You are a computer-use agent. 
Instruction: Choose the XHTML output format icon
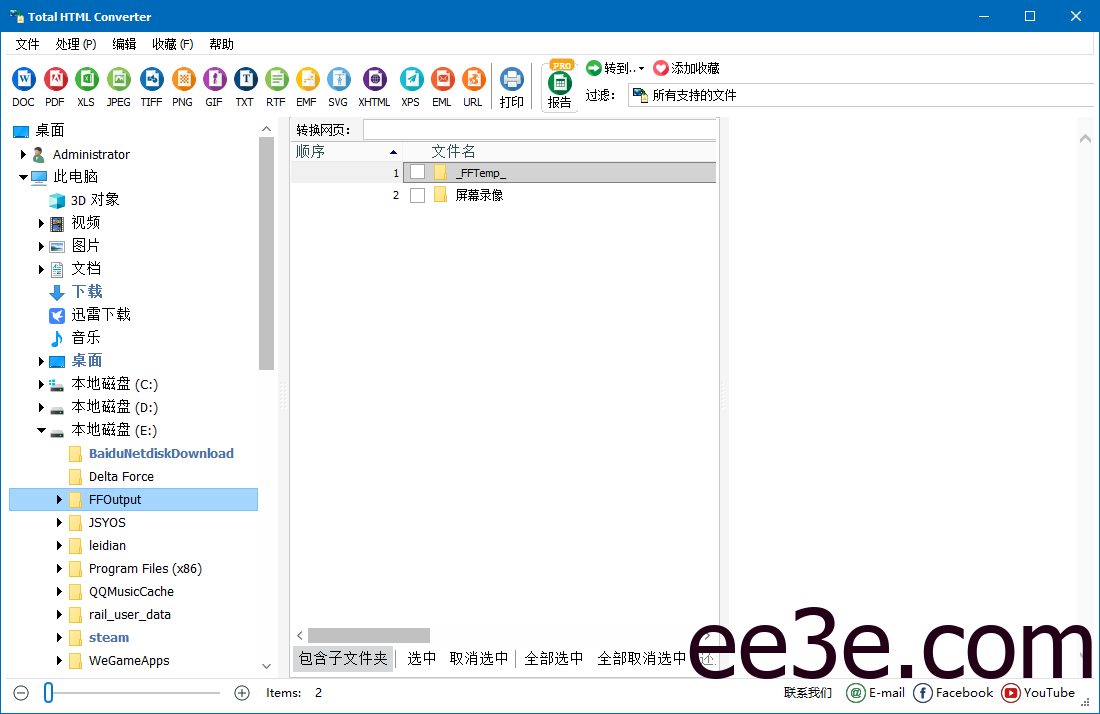pyautogui.click(x=373, y=79)
